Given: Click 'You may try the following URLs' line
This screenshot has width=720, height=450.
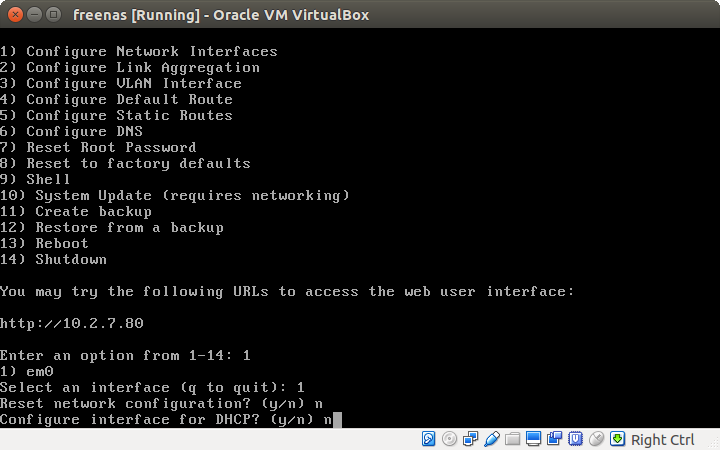Looking at the screenshot, I should [x=287, y=292].
